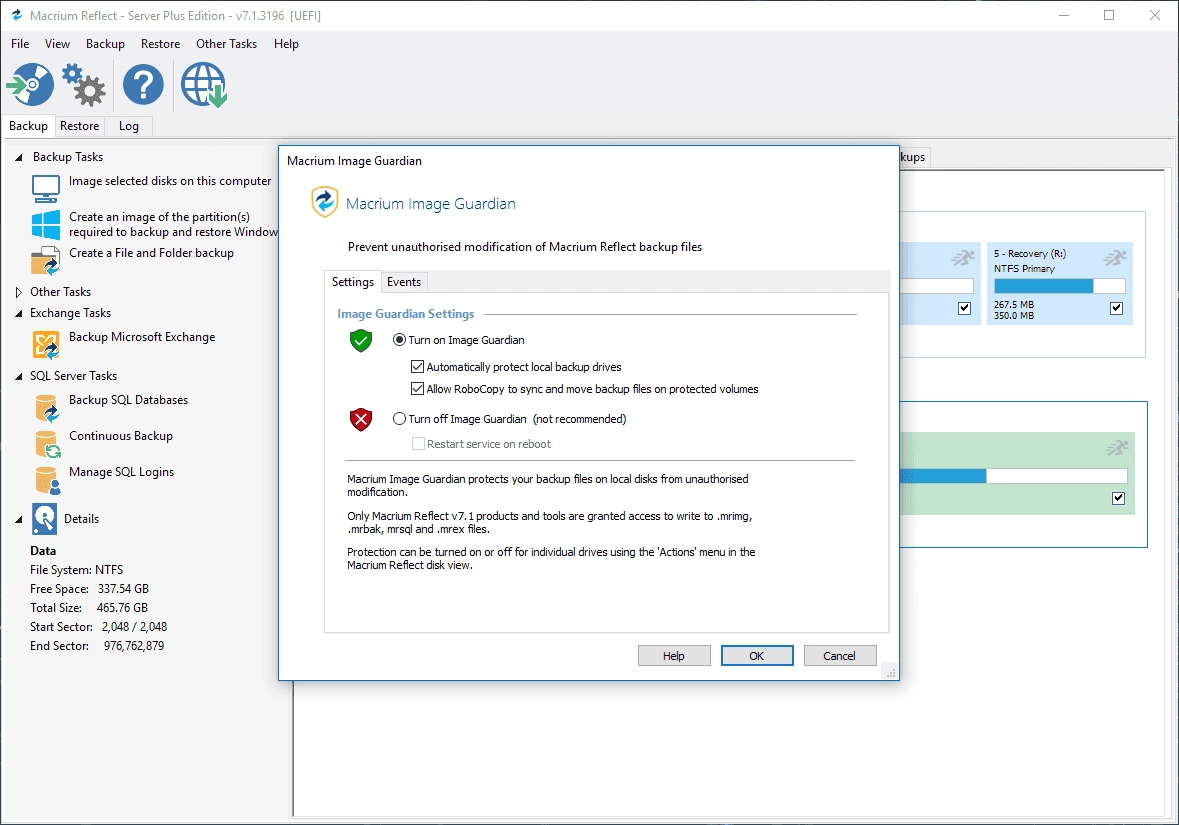
Task: Open the Restore menu
Action: pos(160,44)
